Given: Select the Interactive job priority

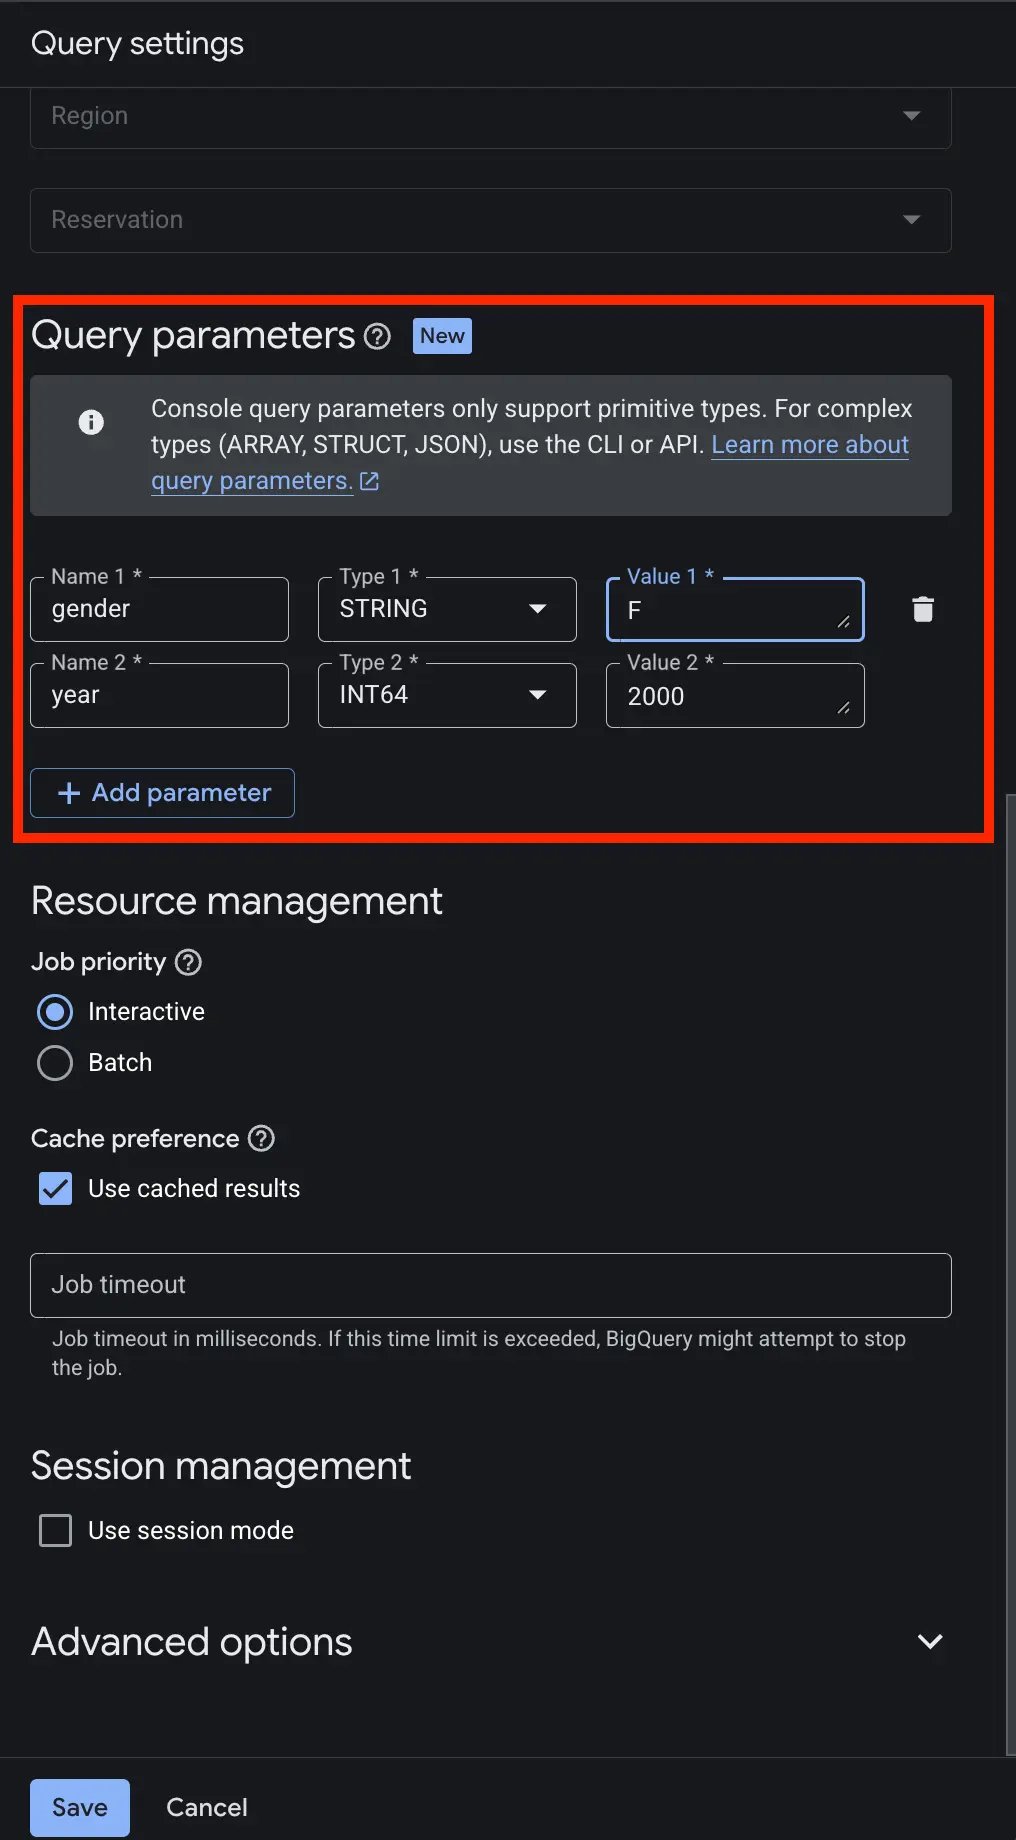Looking at the screenshot, I should click(55, 1012).
